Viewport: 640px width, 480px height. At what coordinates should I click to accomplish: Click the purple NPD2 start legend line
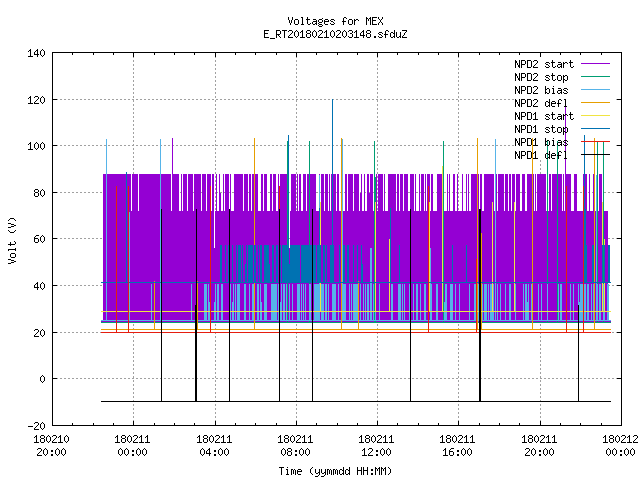[596, 64]
